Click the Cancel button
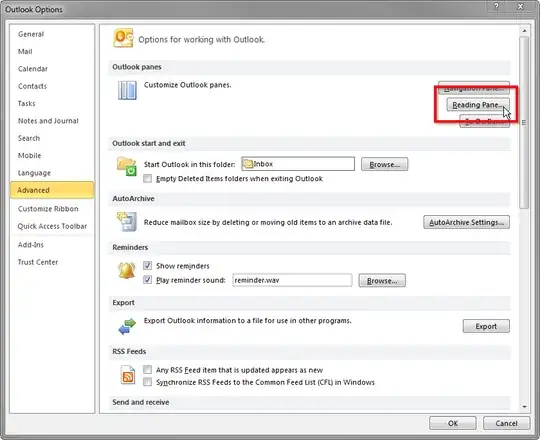The image size is (540, 440). [x=506, y=423]
